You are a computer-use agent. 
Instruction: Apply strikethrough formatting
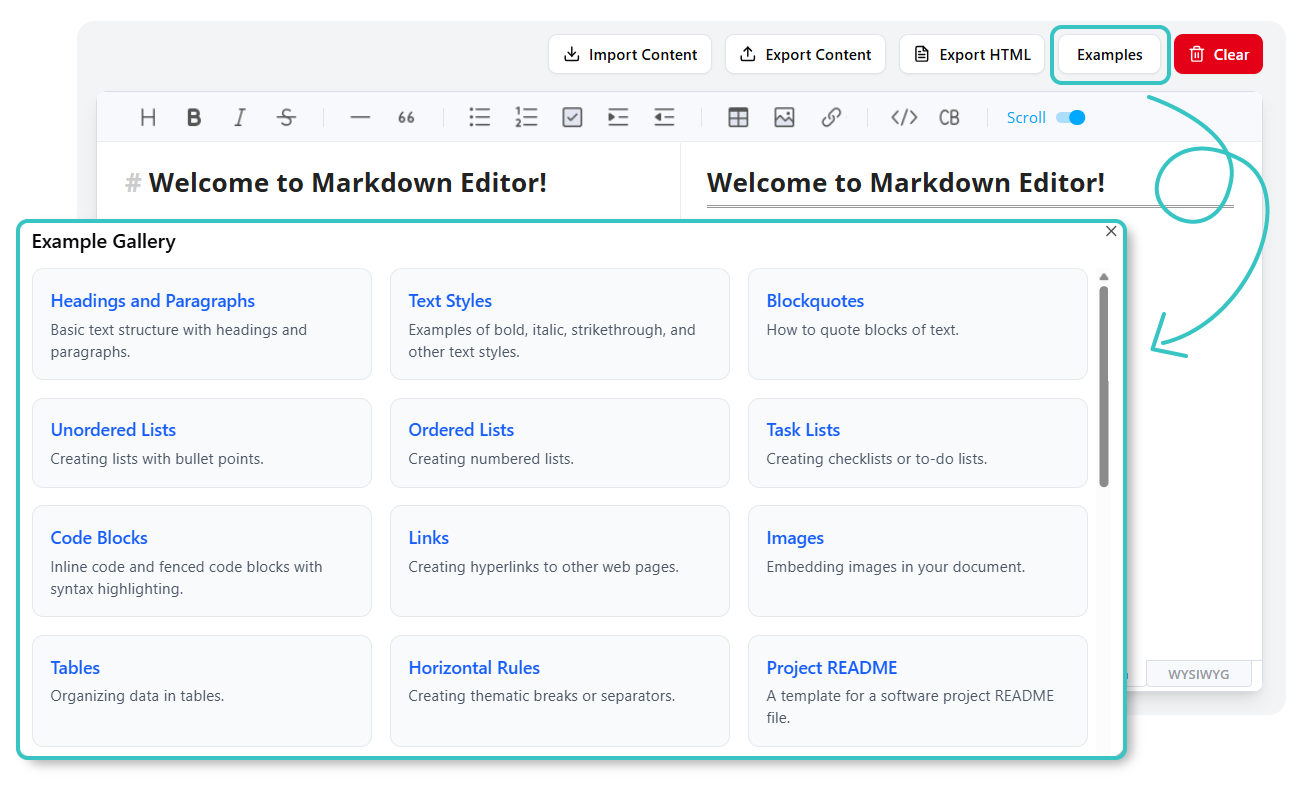click(x=286, y=117)
